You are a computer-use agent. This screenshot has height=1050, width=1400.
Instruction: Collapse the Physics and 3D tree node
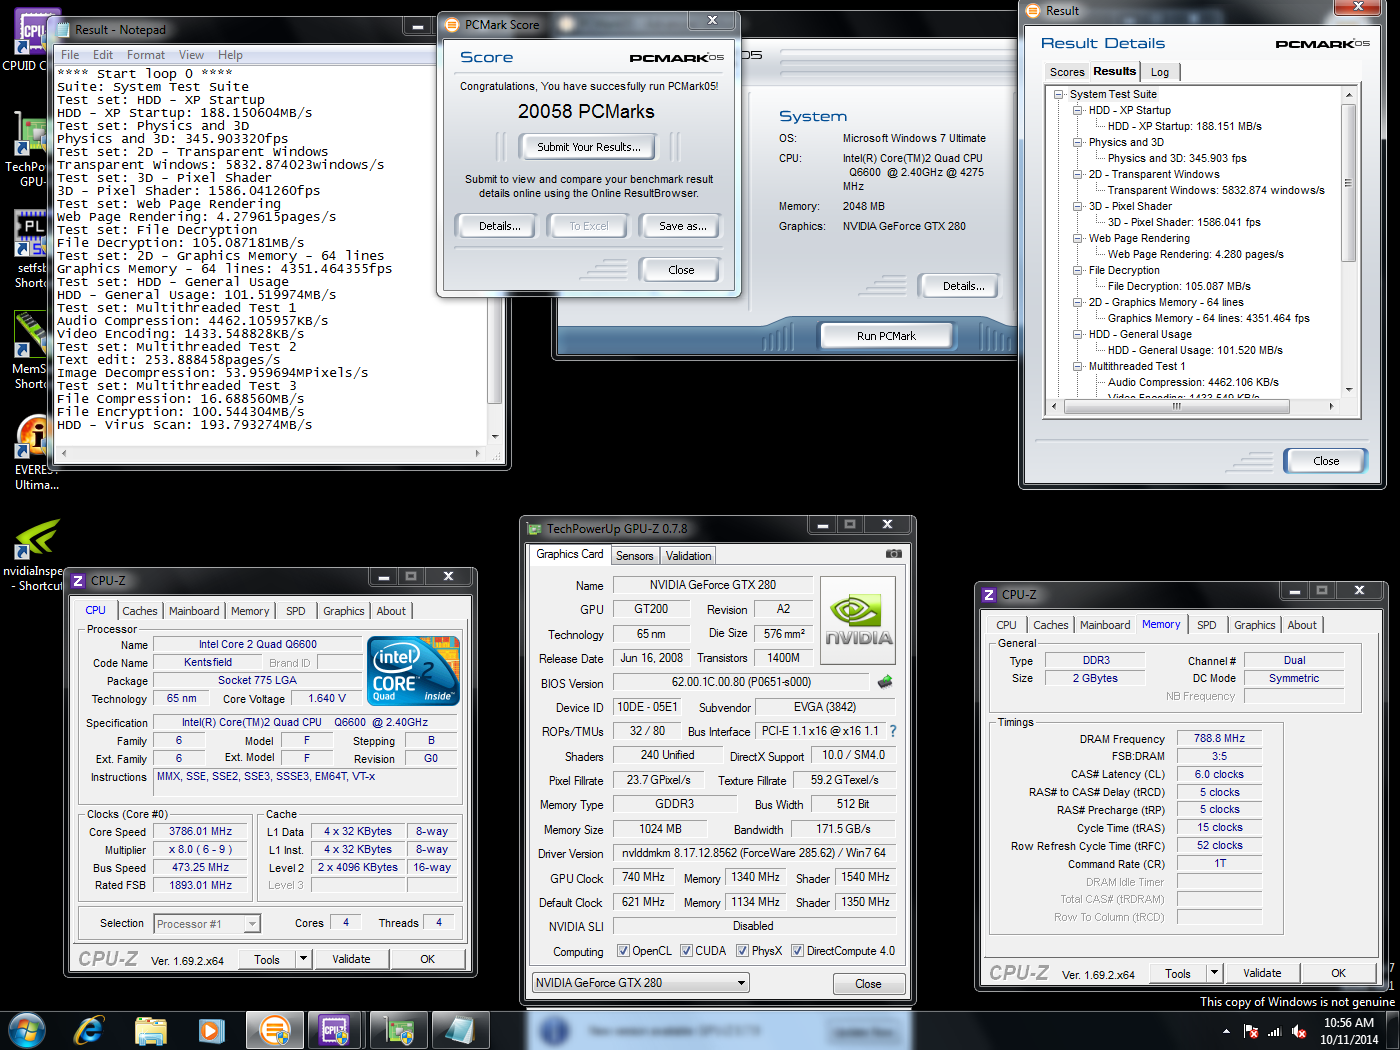click(1078, 142)
